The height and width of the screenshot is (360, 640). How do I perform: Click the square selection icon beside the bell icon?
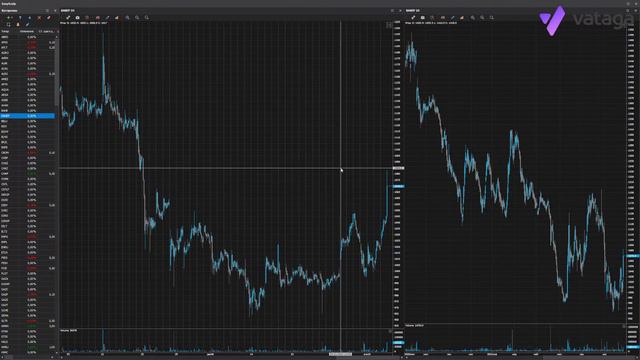(x=9, y=24)
